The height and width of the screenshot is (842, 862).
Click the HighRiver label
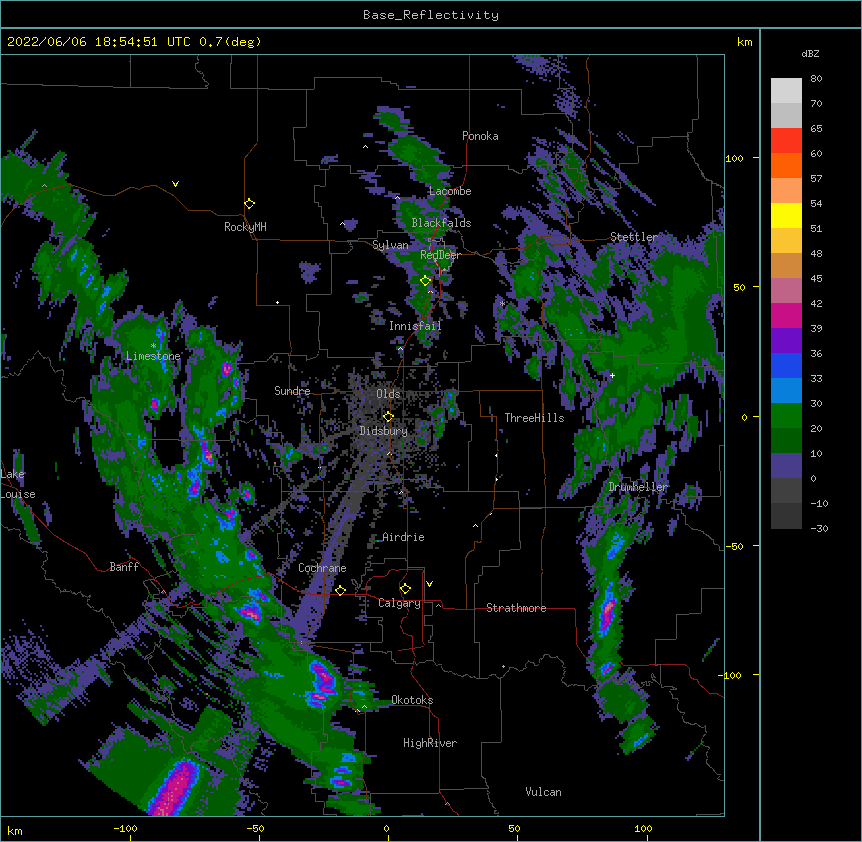(430, 743)
